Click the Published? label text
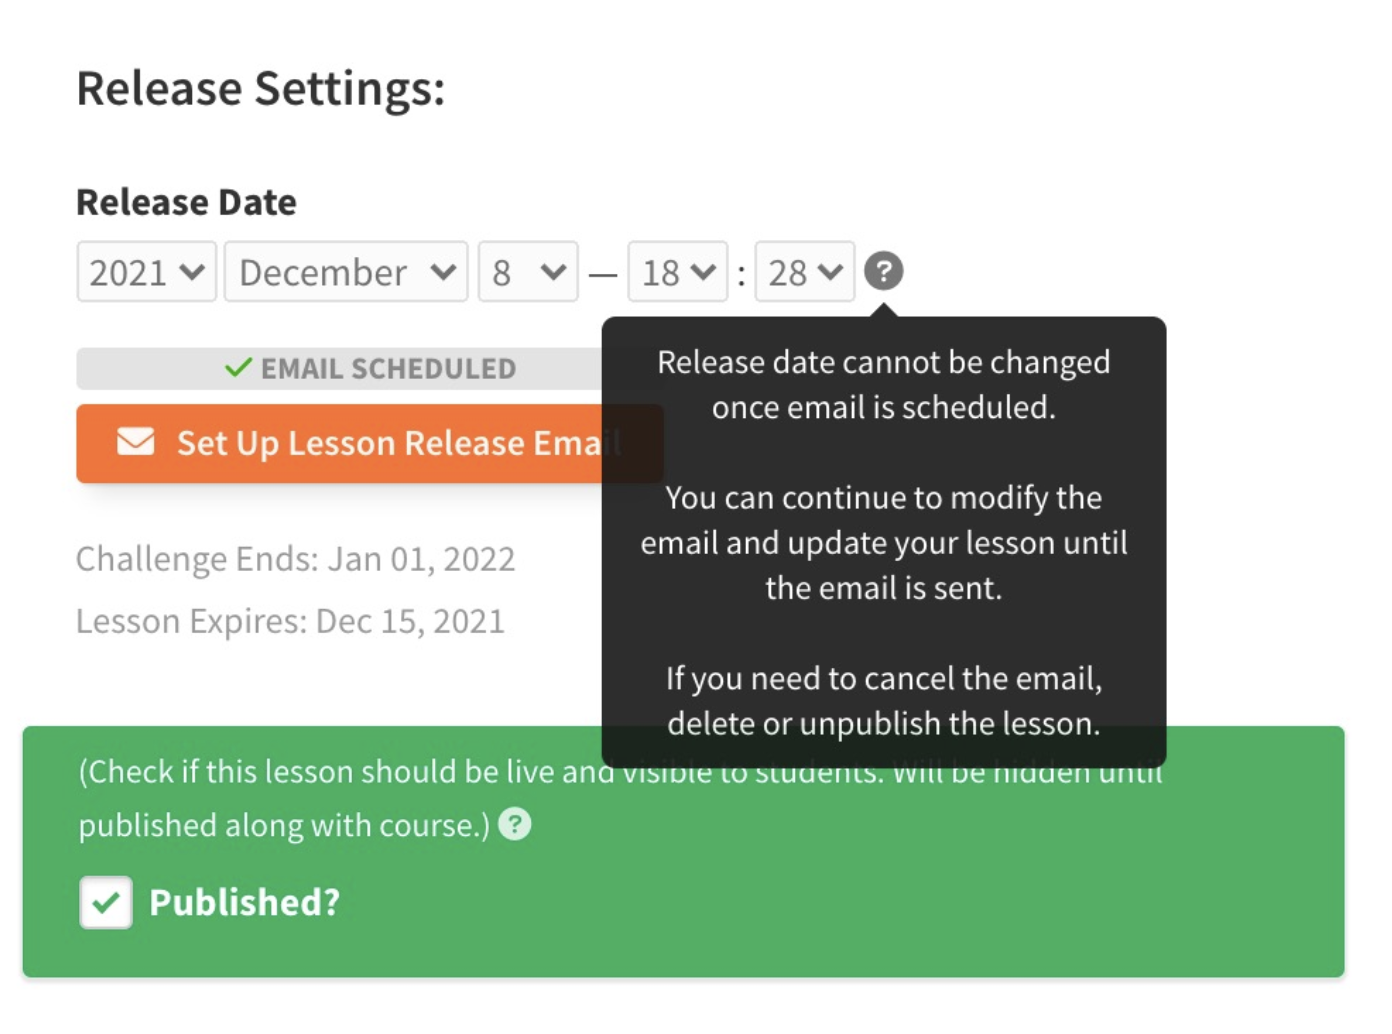This screenshot has height=1034, width=1392. tap(245, 902)
